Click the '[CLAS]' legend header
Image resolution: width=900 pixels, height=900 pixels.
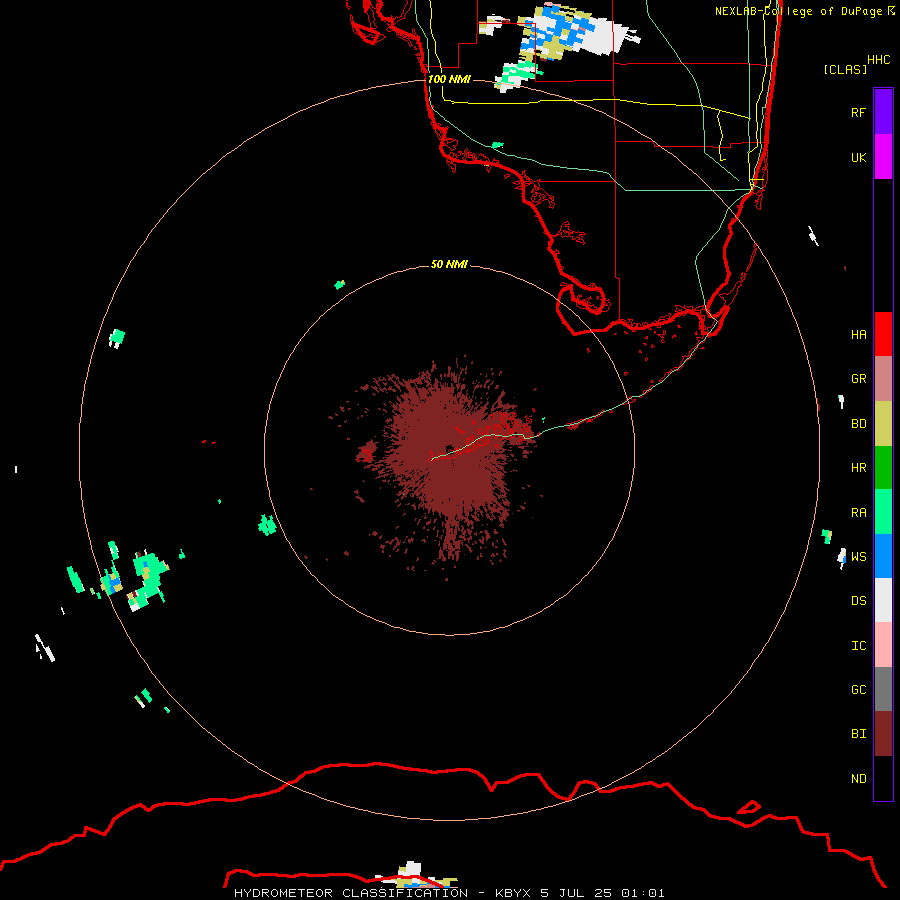(x=845, y=69)
